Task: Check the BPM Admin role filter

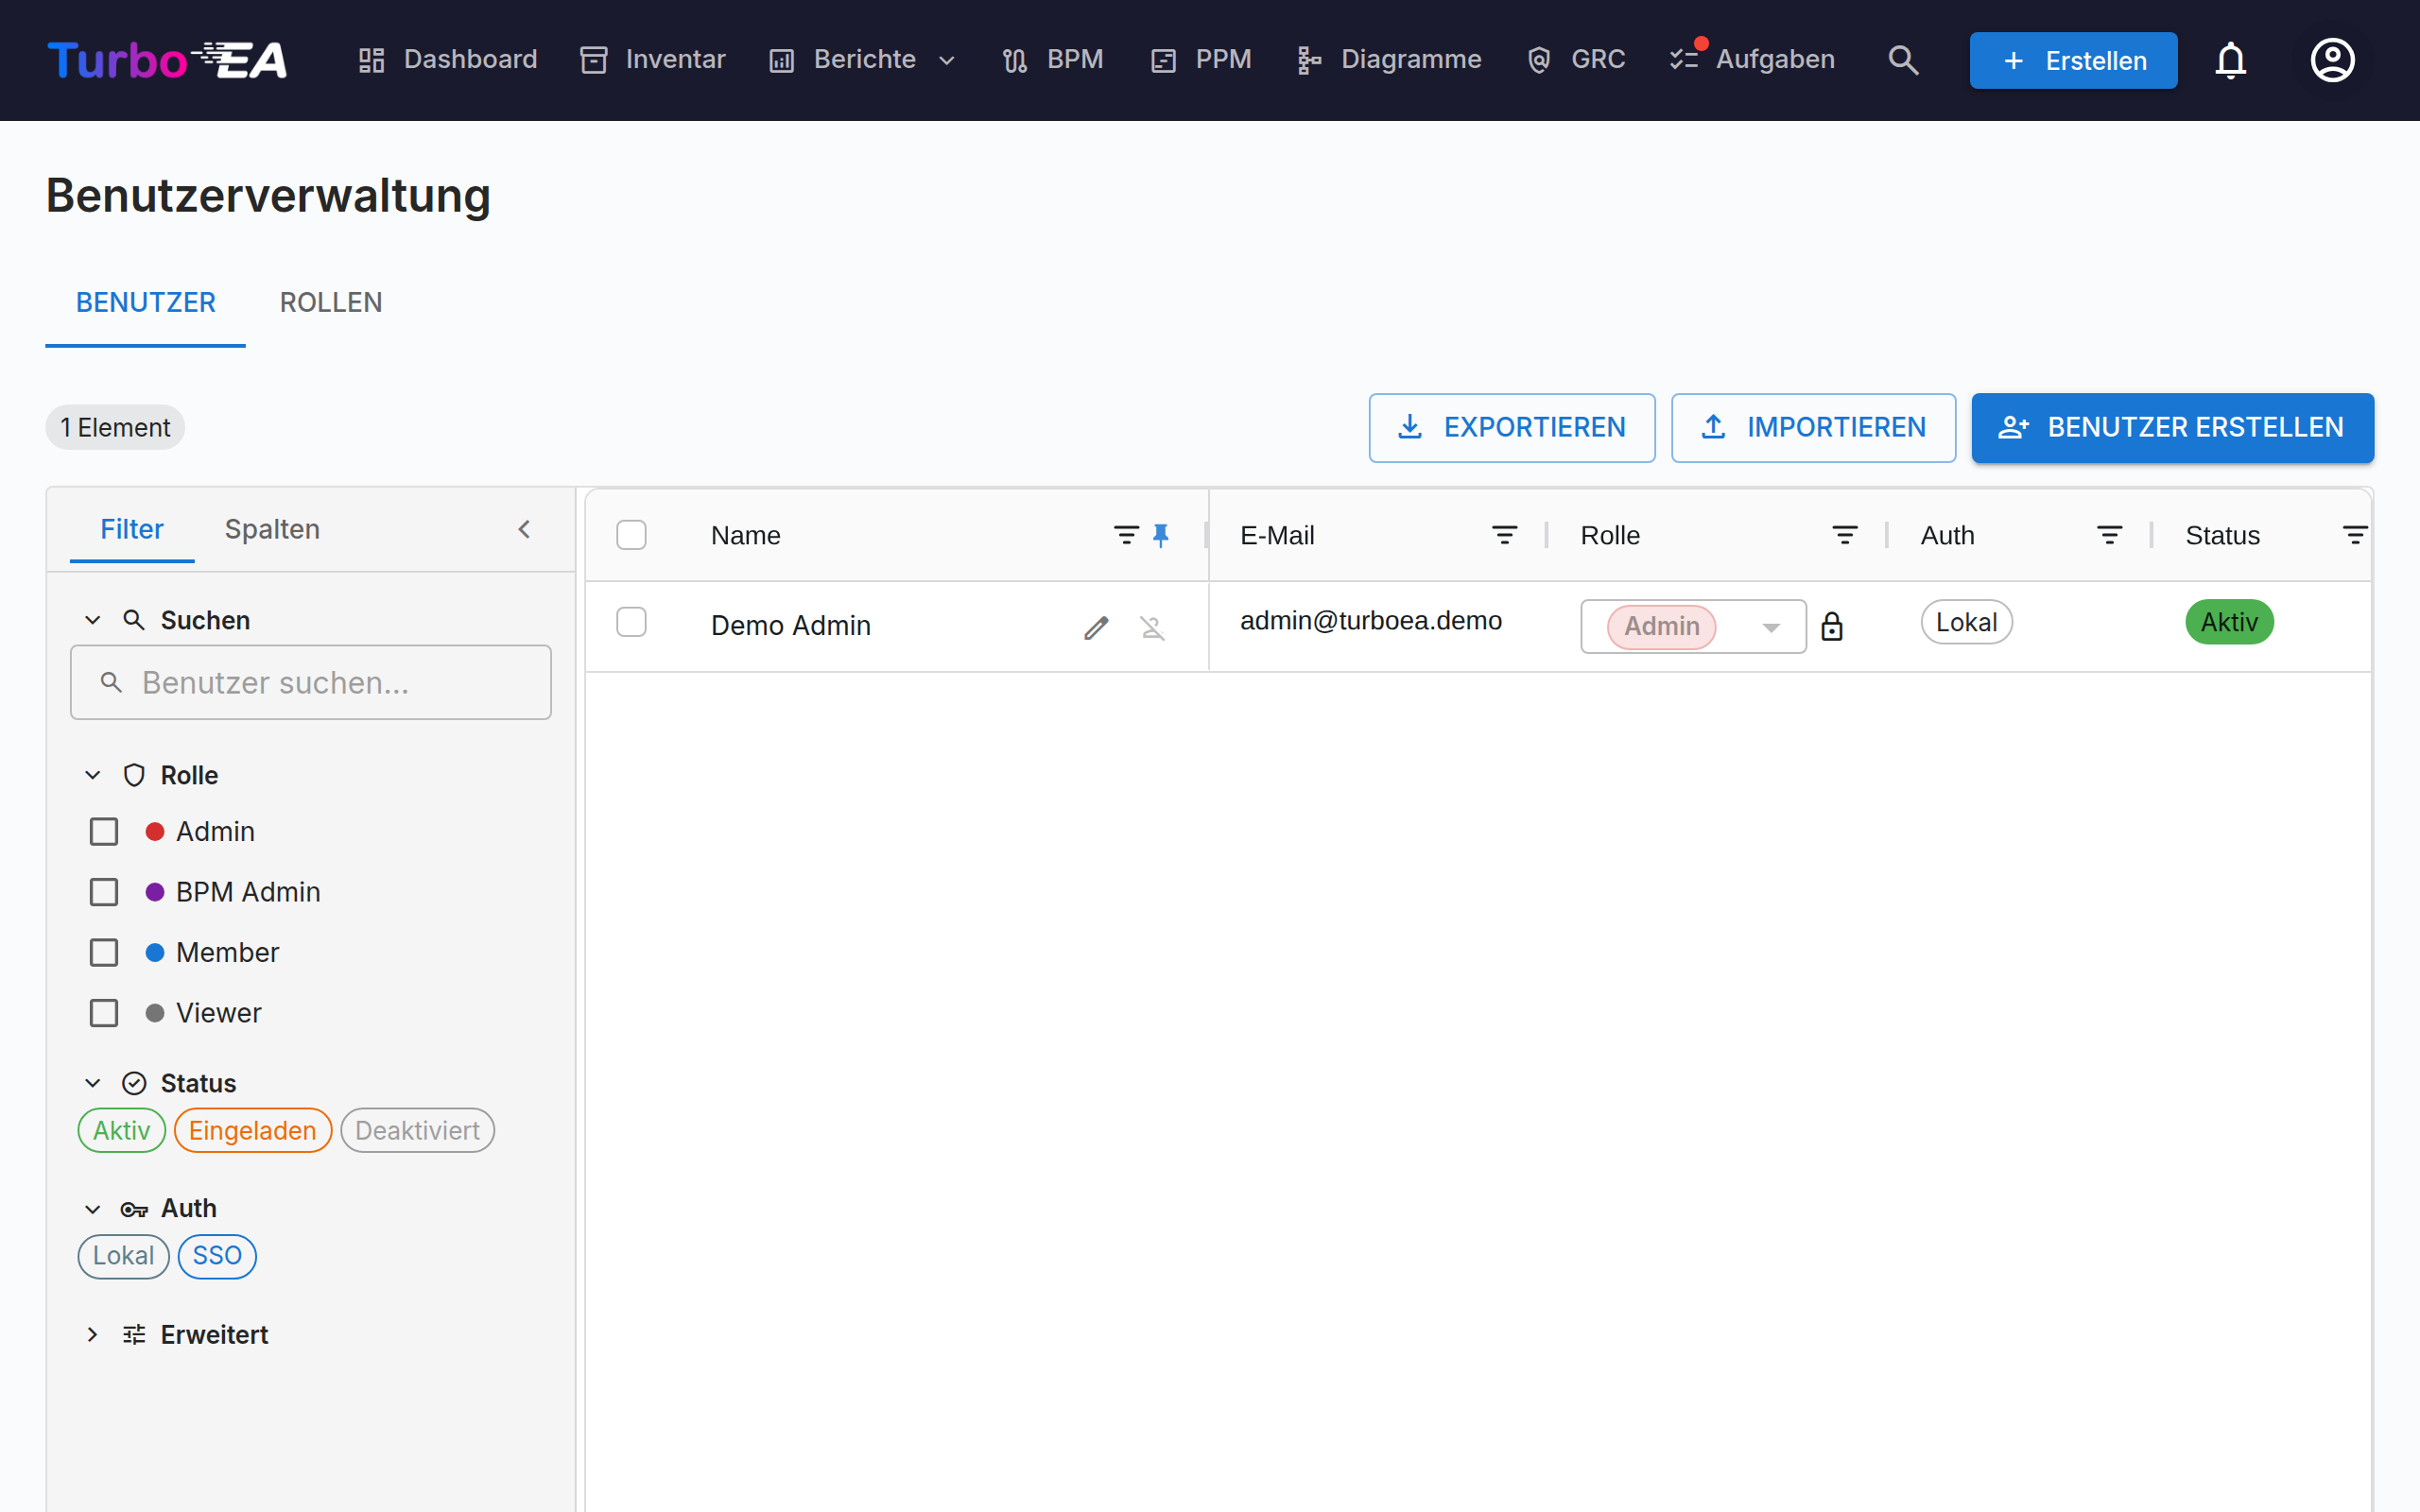Action: (x=104, y=892)
